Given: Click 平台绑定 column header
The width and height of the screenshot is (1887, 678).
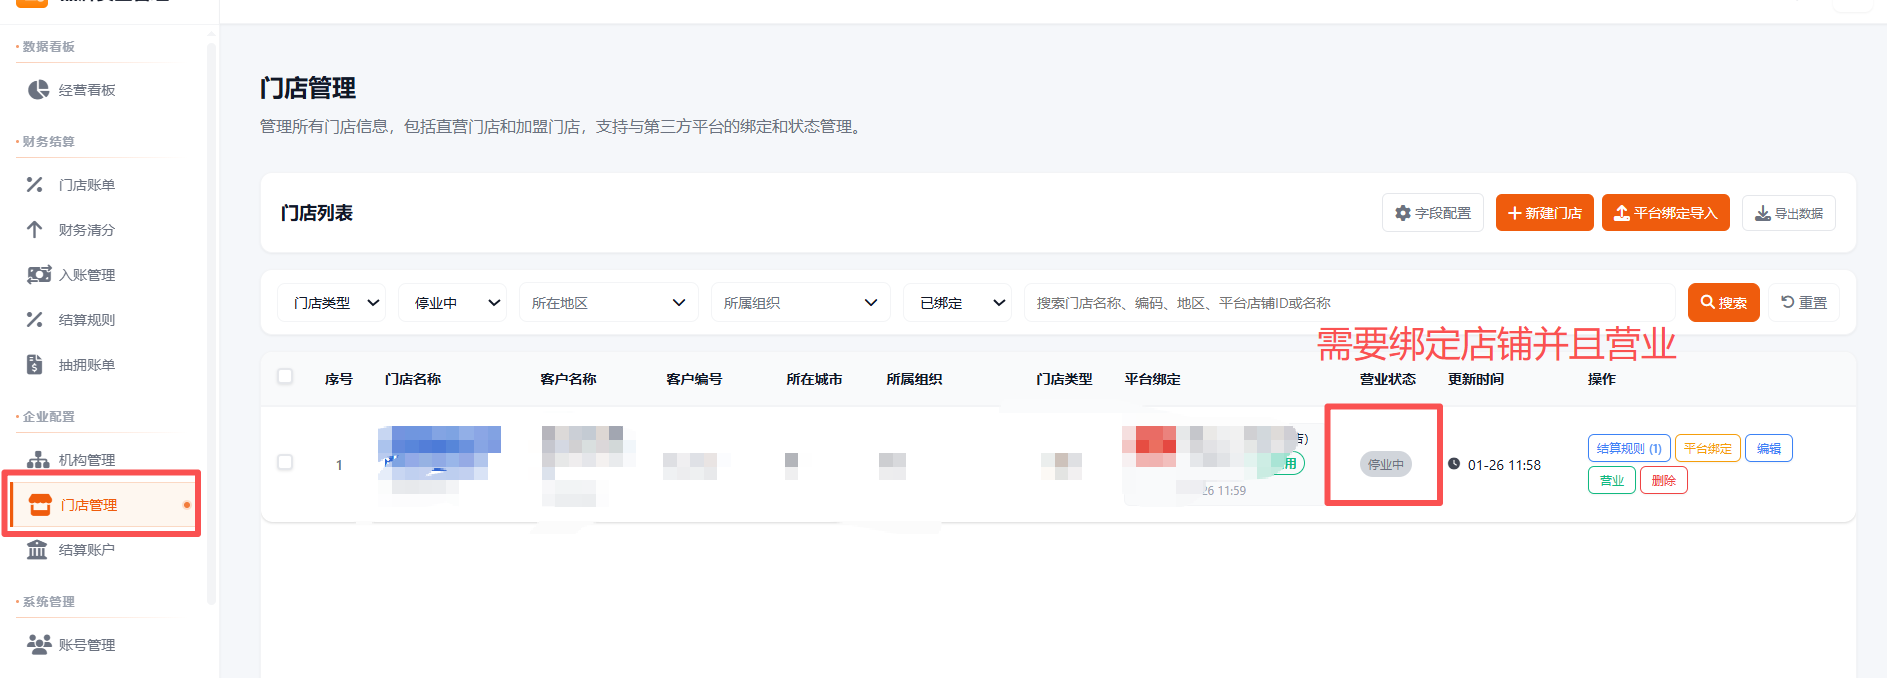Looking at the screenshot, I should point(1153,379).
